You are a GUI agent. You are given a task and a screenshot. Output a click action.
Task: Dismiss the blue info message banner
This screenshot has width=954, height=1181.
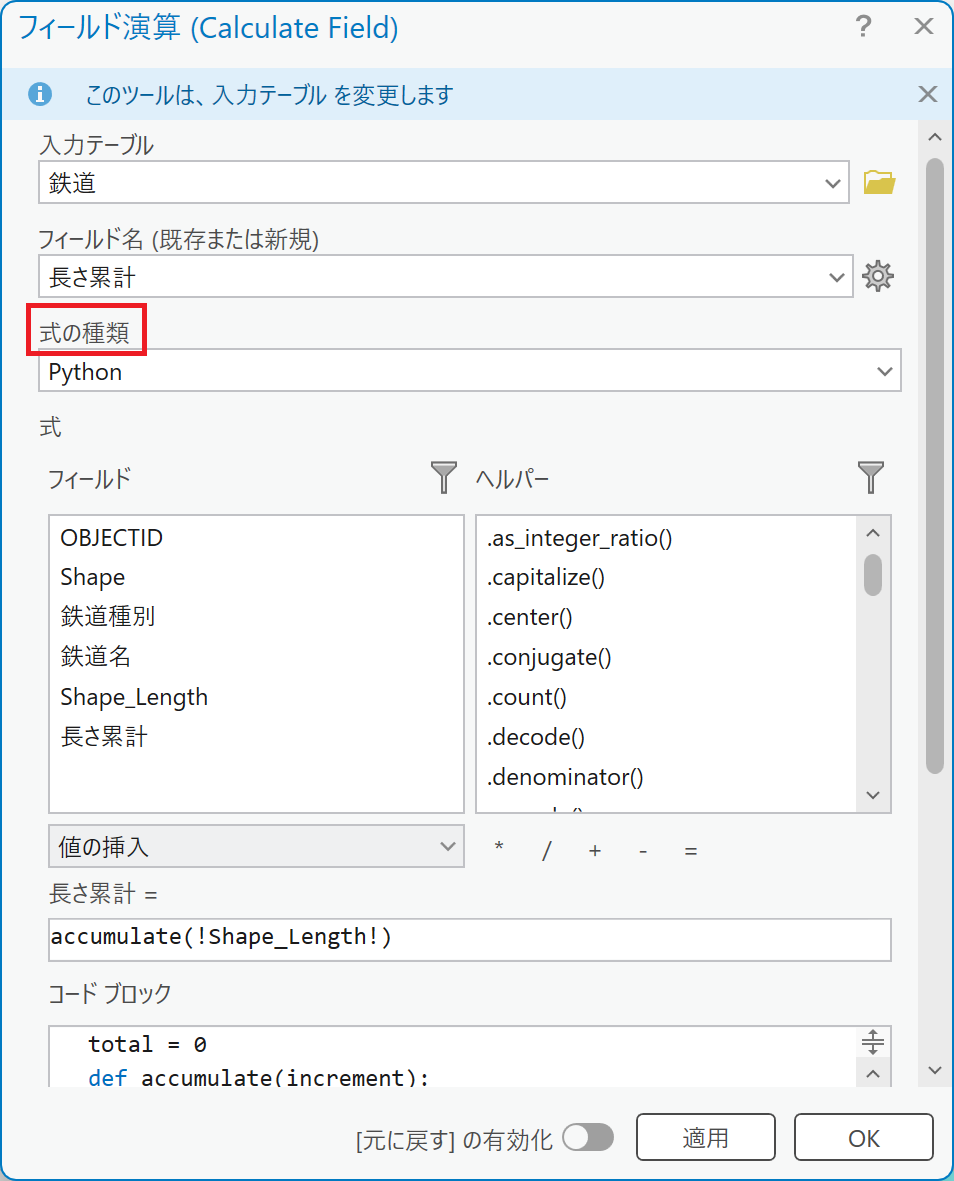click(927, 95)
